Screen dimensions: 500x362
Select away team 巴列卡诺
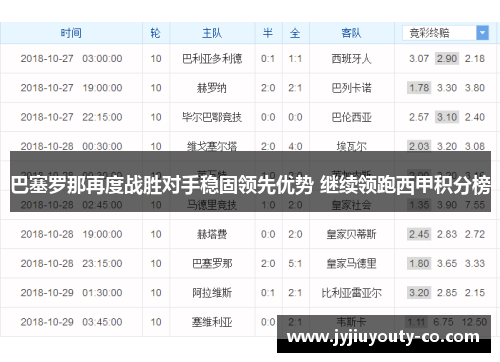pyautogui.click(x=351, y=88)
